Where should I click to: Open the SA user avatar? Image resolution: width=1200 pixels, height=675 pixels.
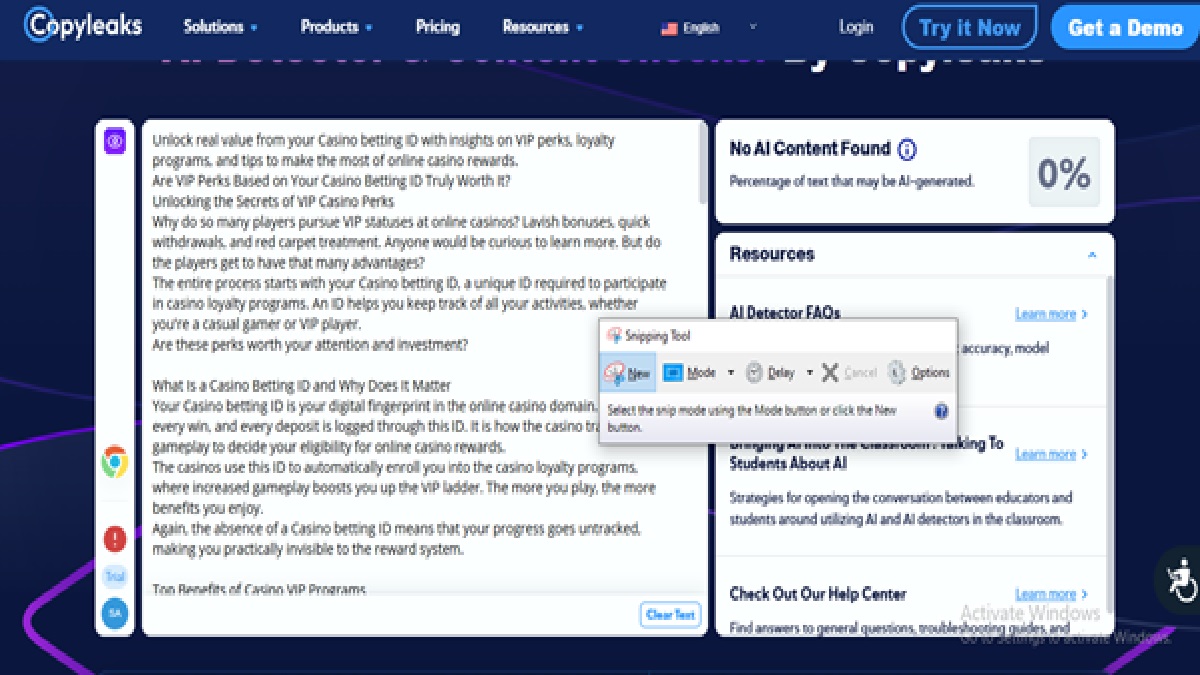[x=114, y=613]
